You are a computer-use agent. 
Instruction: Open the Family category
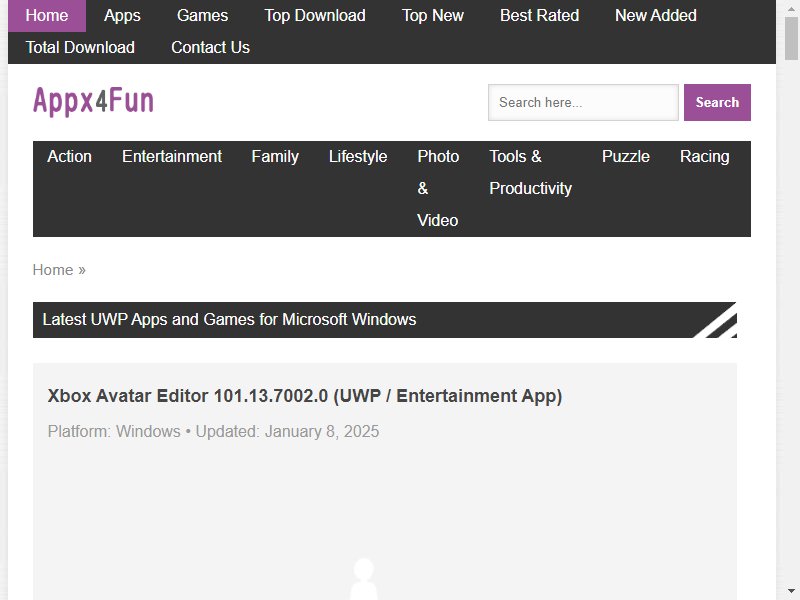pyautogui.click(x=275, y=157)
